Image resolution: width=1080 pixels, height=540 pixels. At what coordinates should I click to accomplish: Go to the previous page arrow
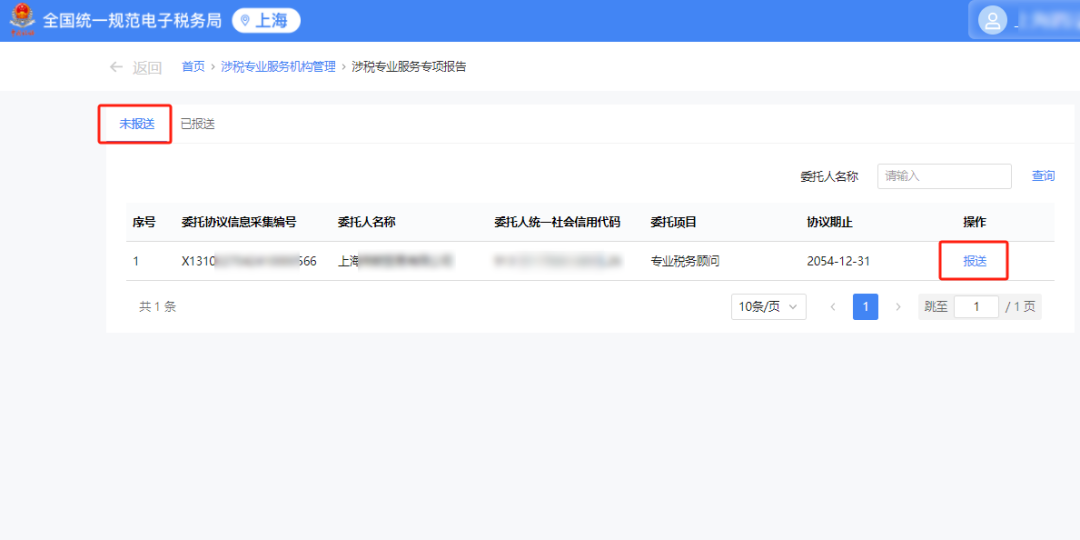pos(833,307)
